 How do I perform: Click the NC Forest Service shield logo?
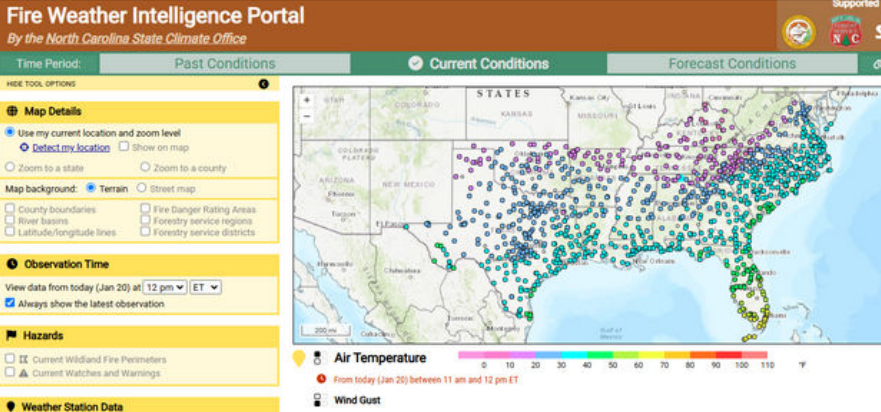point(846,32)
